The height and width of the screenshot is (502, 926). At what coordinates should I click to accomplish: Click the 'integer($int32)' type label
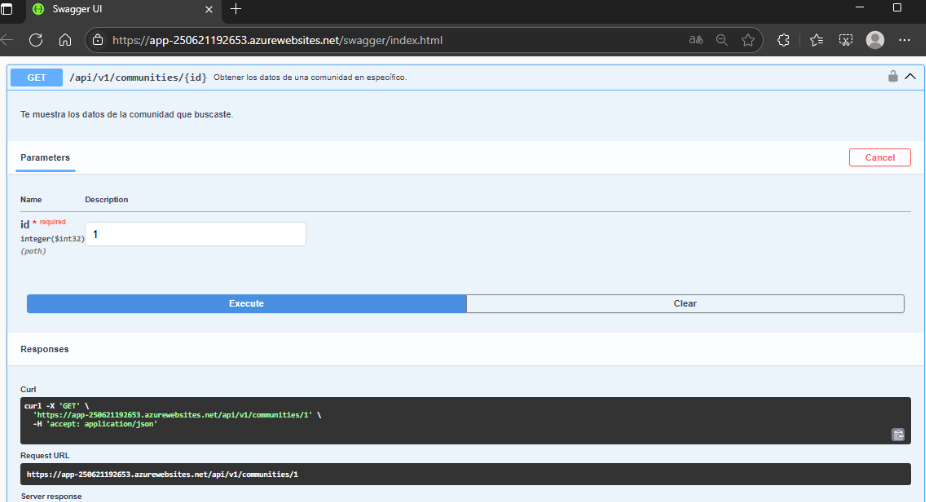point(53,239)
